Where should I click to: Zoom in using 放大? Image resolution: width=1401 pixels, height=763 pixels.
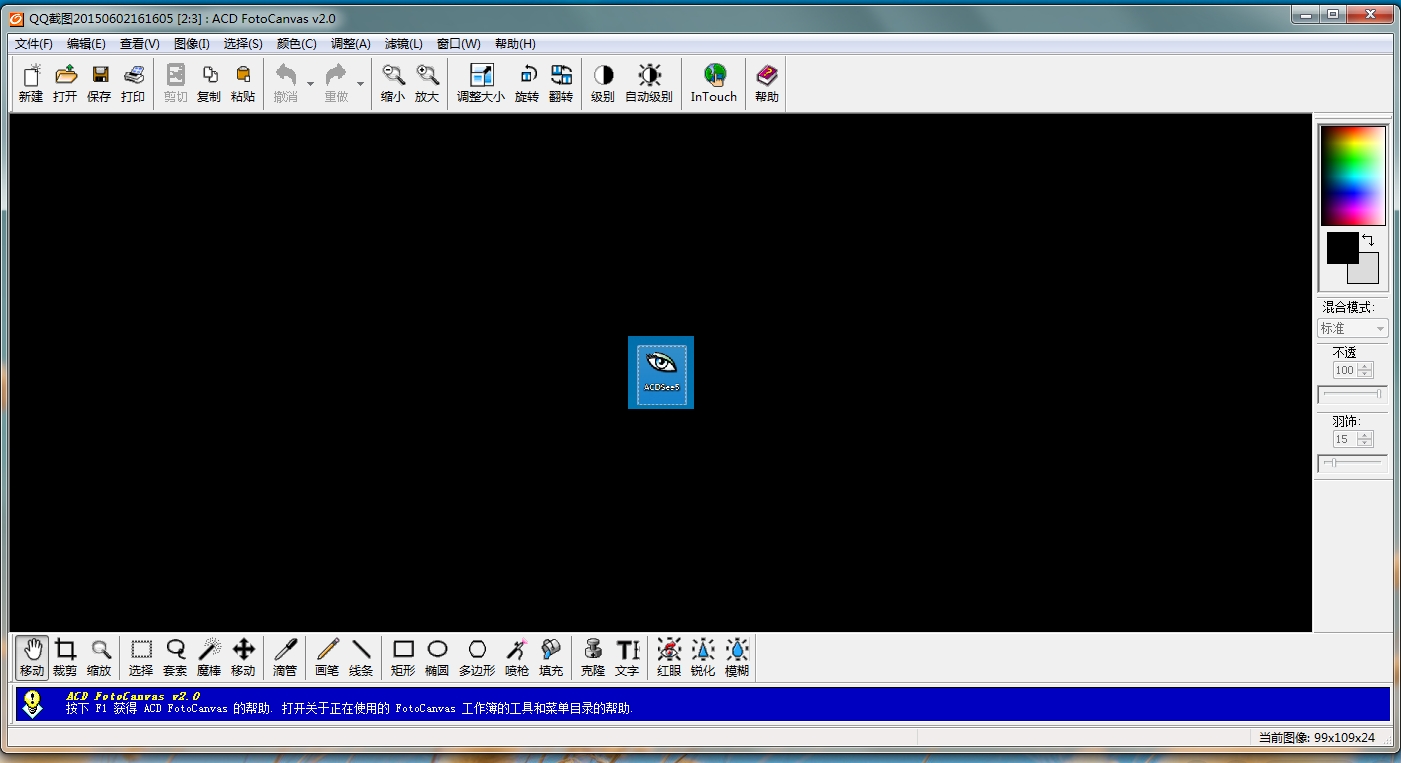(427, 83)
